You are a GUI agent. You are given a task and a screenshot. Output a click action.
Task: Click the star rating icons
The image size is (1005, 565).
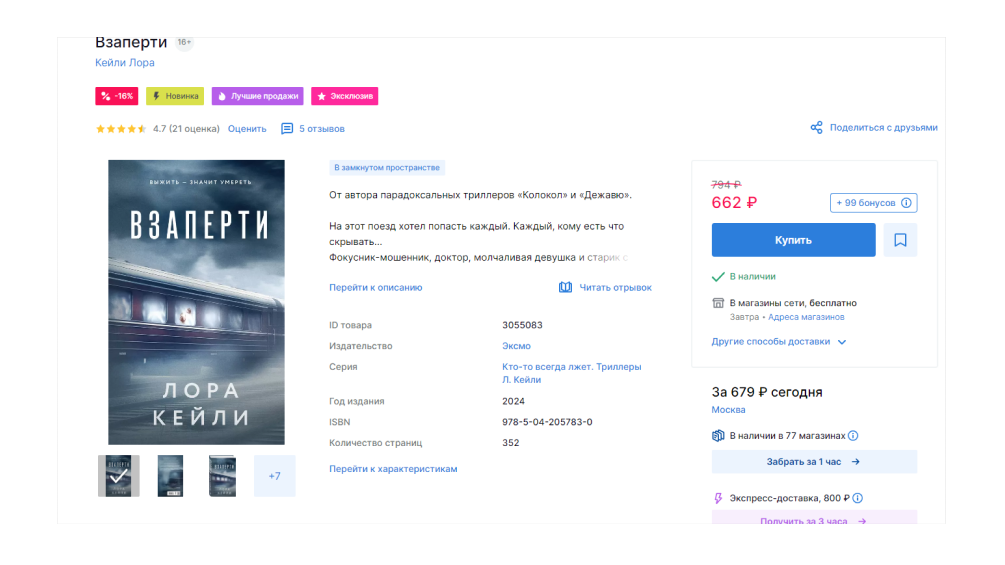[121, 129]
